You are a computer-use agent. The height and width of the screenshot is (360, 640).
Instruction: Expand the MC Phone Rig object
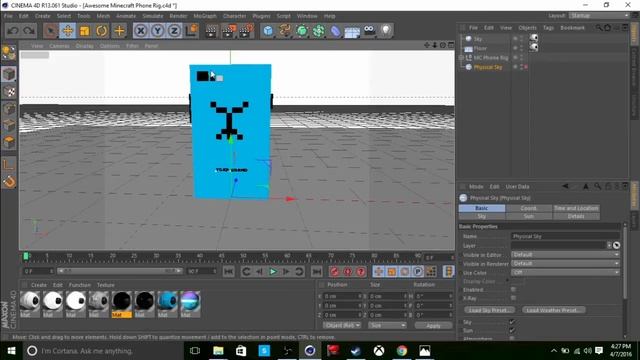coord(461,58)
